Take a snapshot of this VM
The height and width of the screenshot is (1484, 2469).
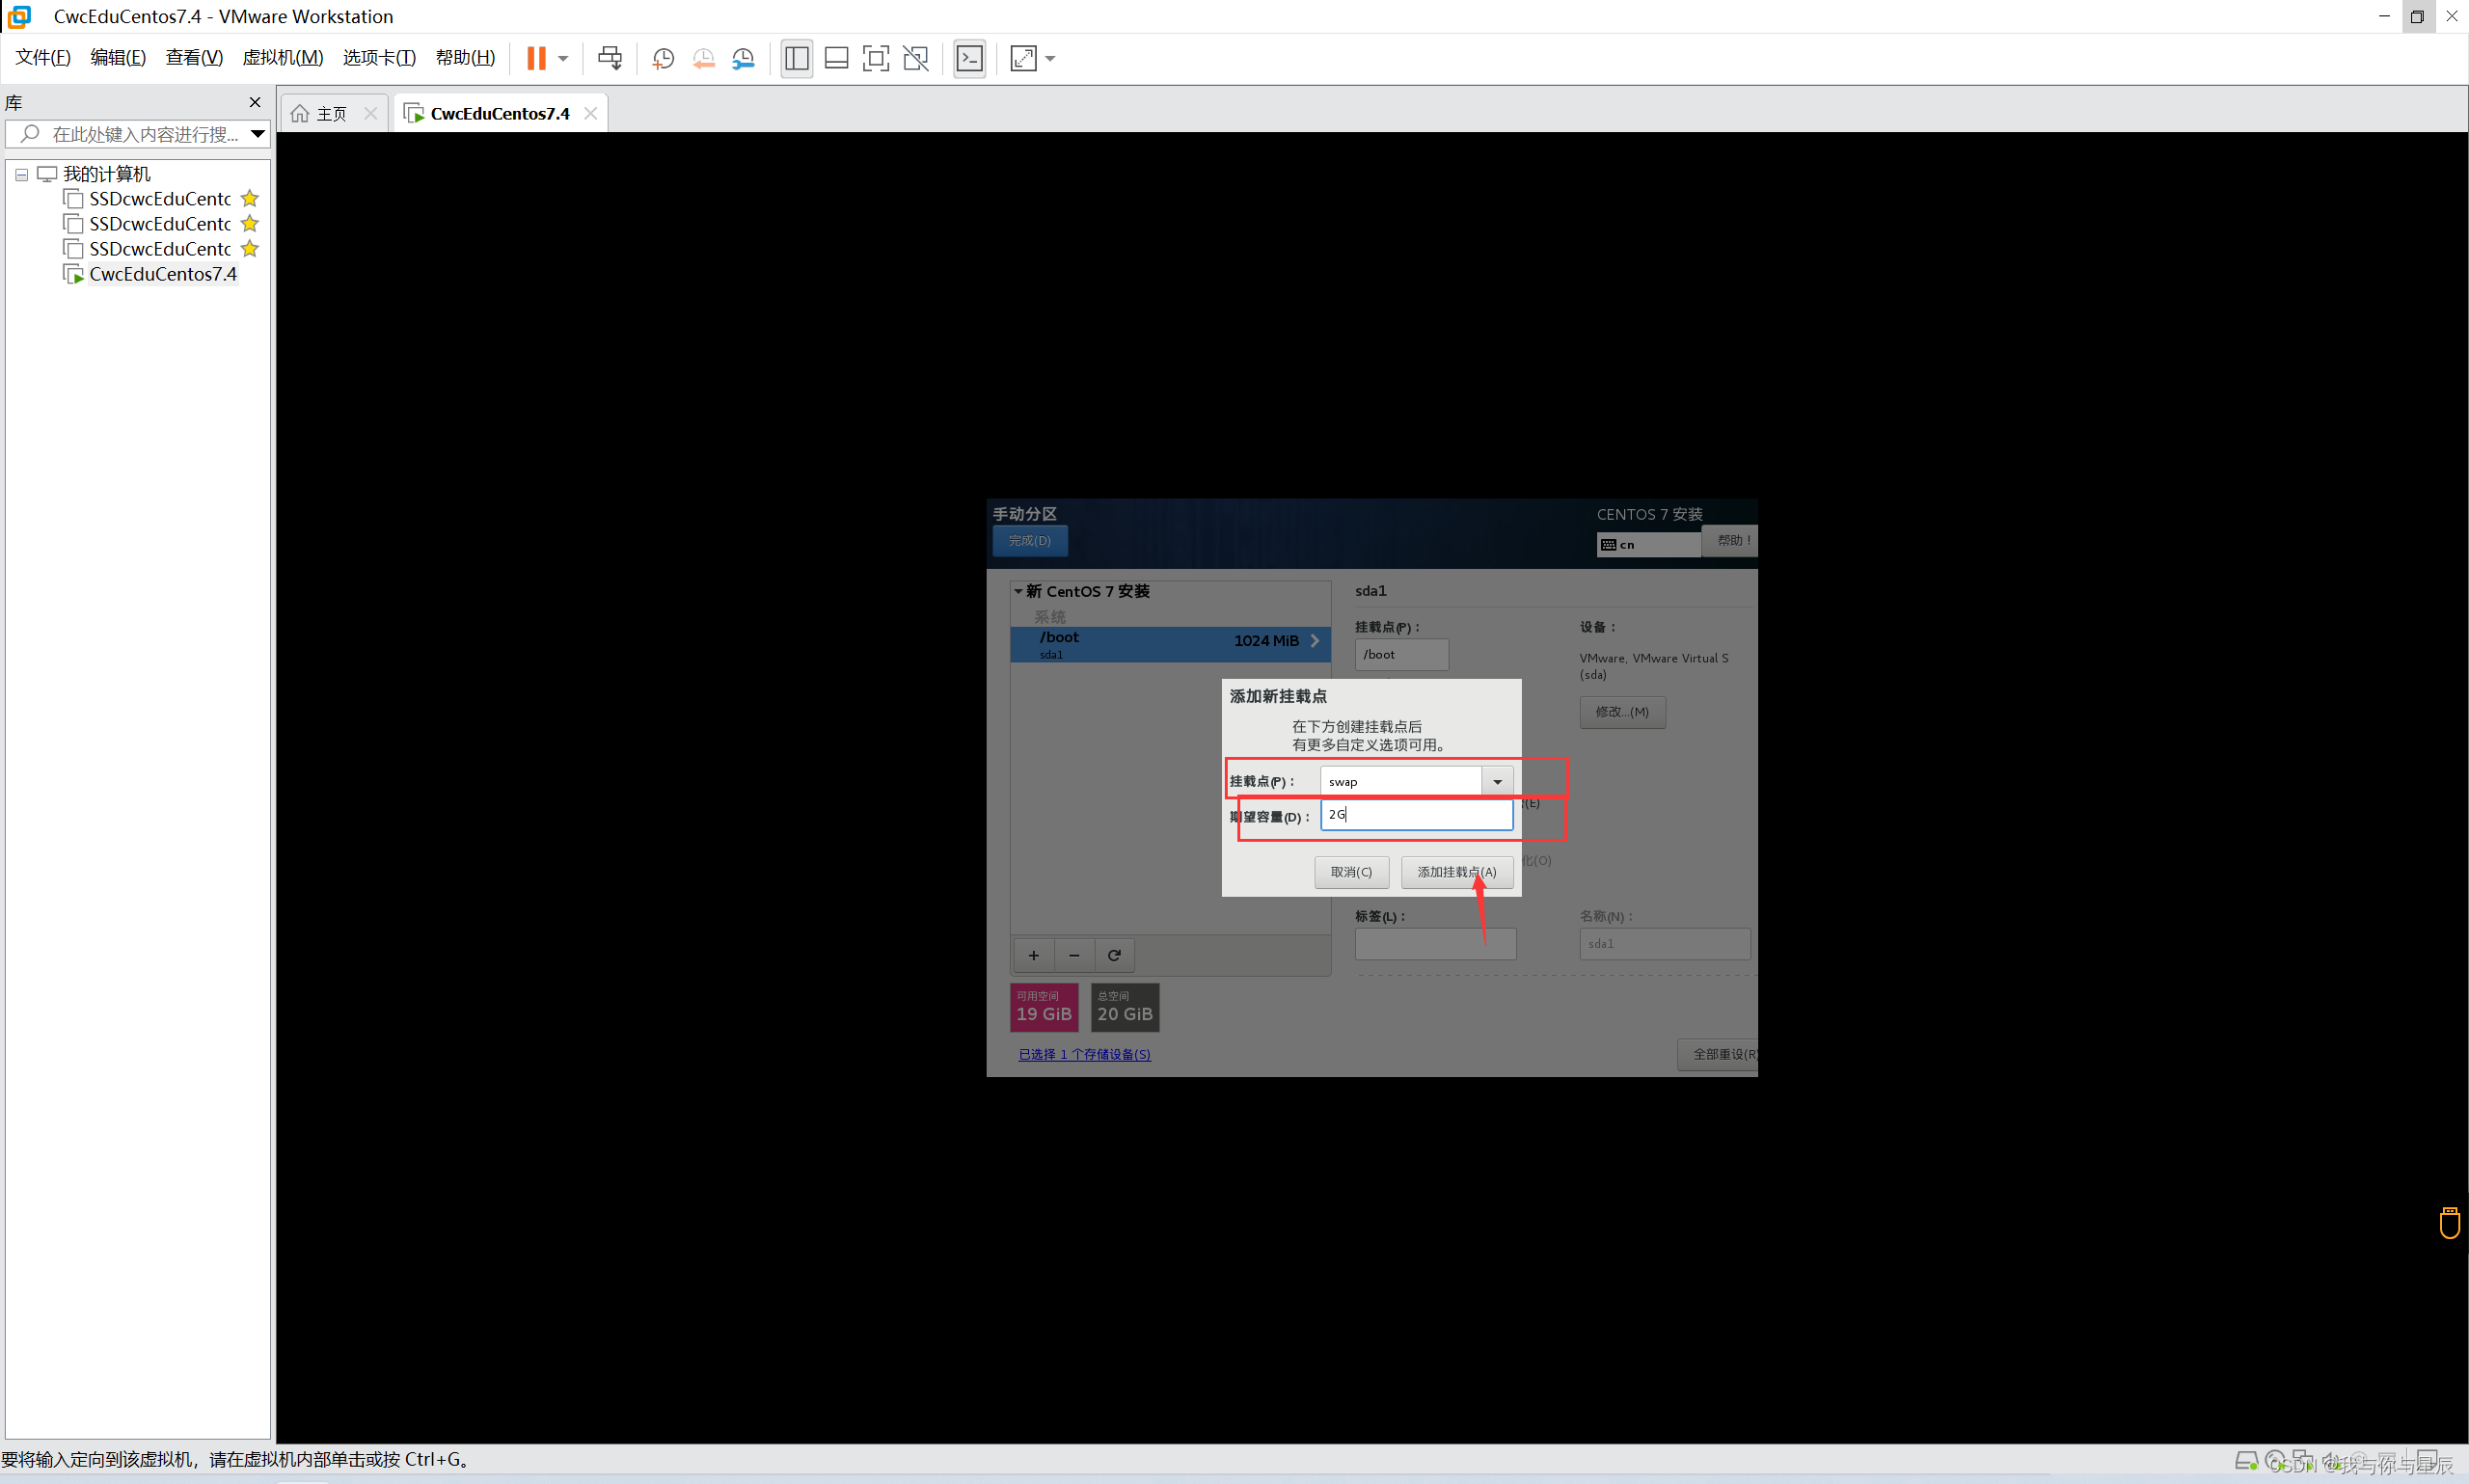663,58
